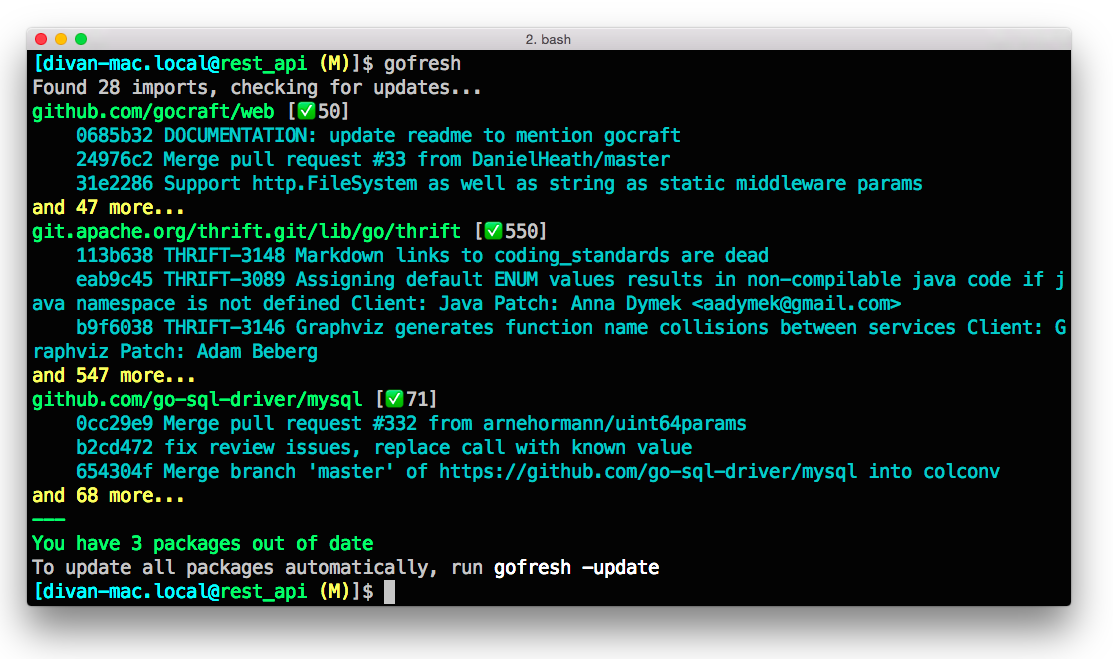Click the green check emoji beside thrift count 550
Image resolution: width=1113 pixels, height=659 pixels.
pos(493,232)
